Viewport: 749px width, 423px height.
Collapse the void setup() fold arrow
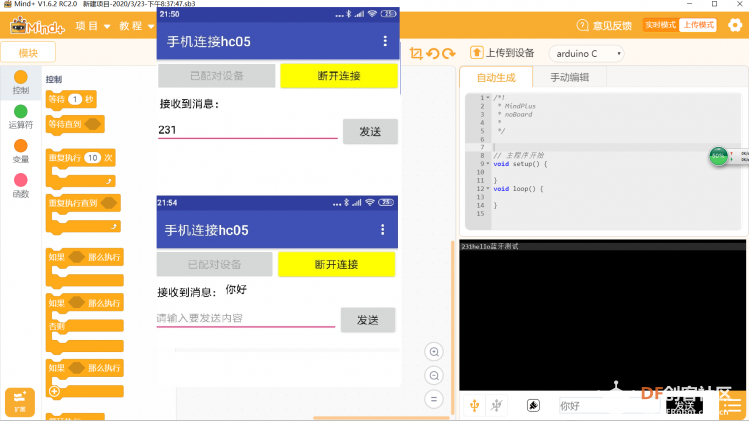(488, 164)
